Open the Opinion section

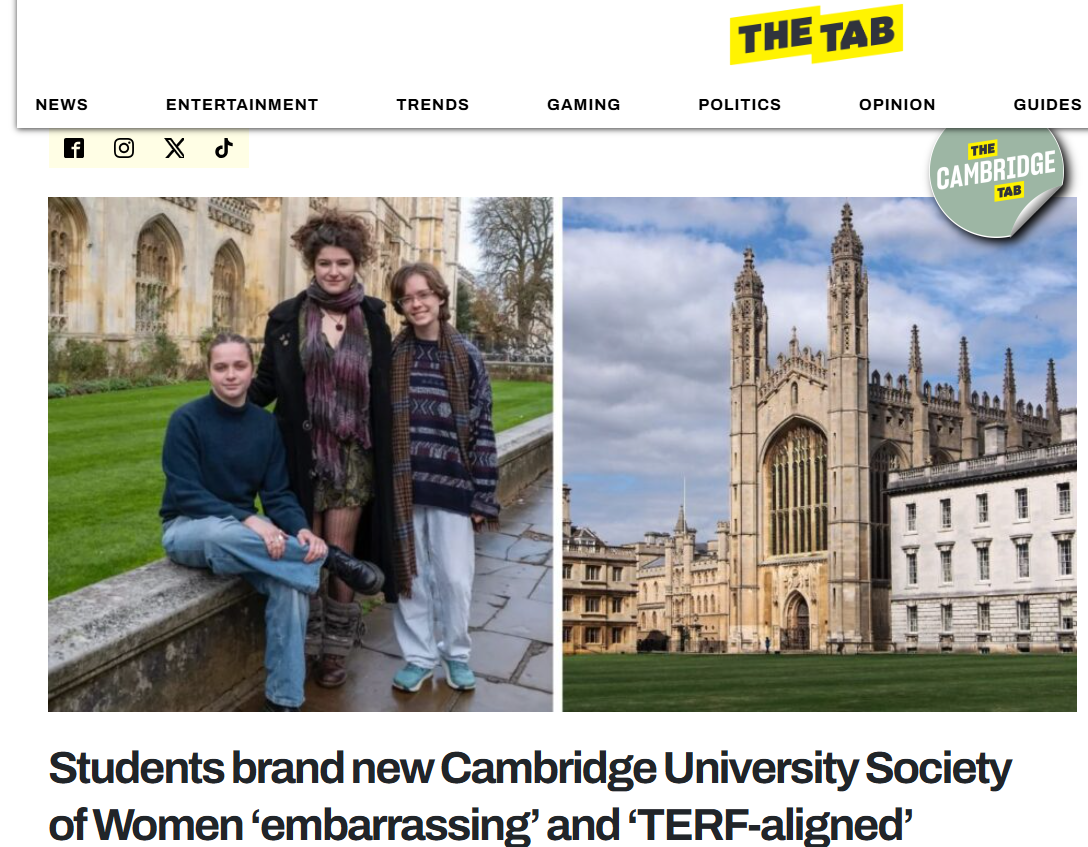click(897, 104)
